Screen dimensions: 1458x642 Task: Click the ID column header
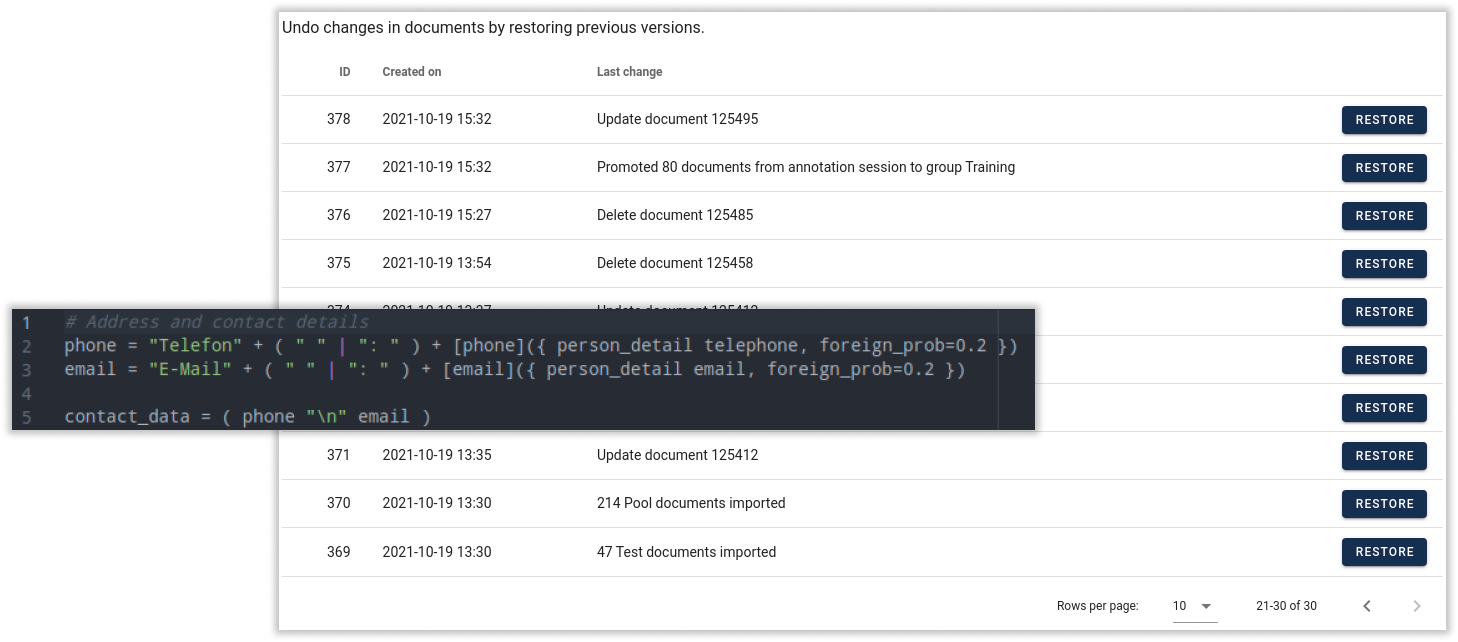pyautogui.click(x=344, y=72)
